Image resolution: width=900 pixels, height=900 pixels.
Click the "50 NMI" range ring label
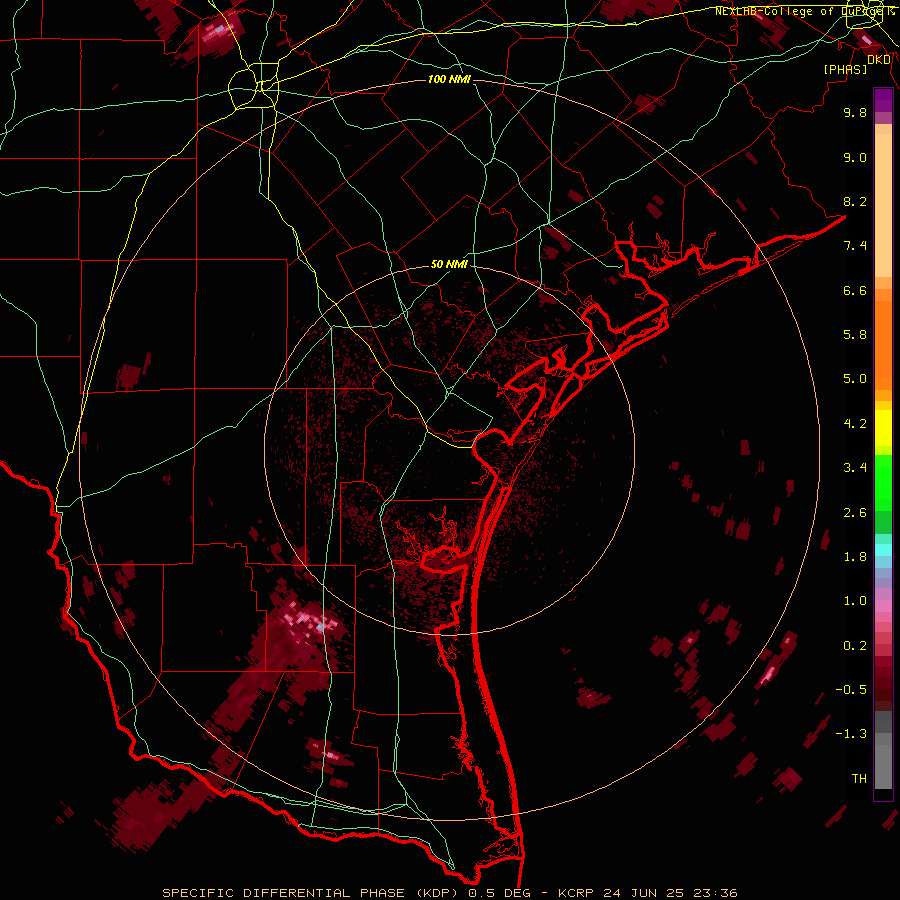pos(449,265)
